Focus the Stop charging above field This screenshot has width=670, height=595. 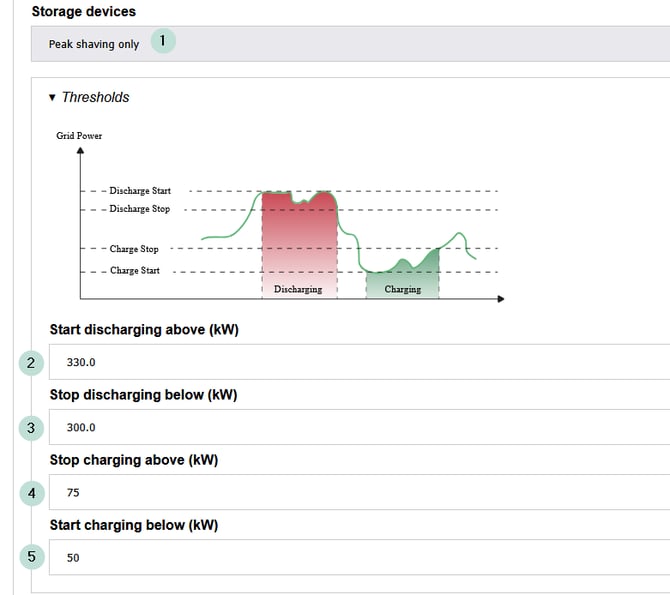[359, 492]
